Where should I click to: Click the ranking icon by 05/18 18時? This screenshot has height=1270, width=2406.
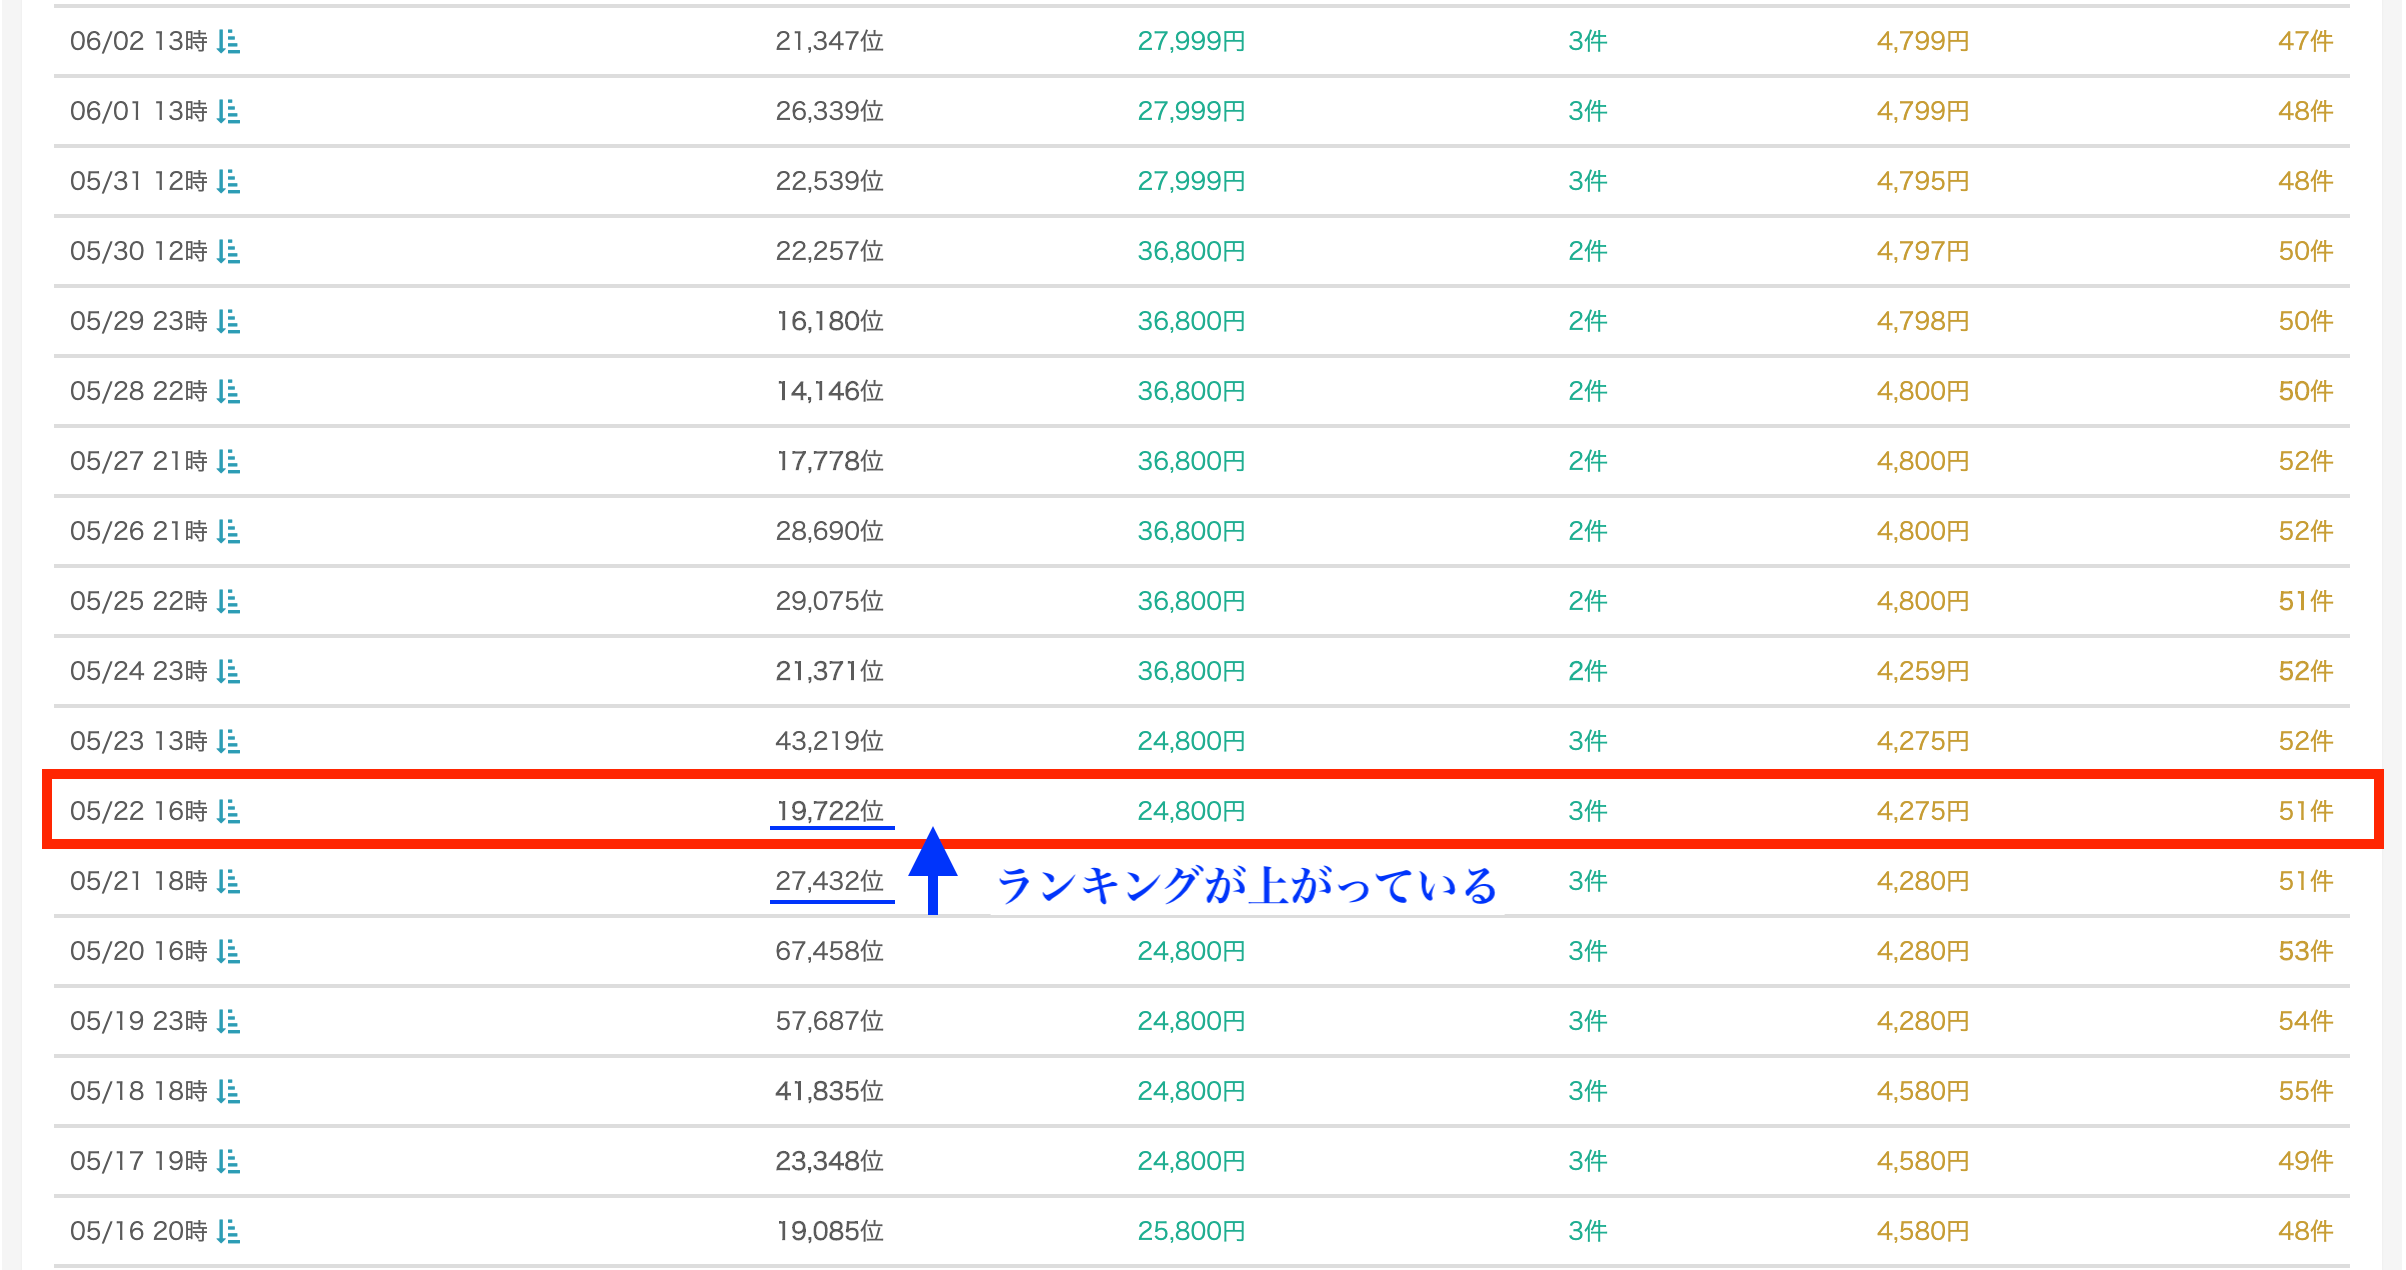pos(228,1091)
